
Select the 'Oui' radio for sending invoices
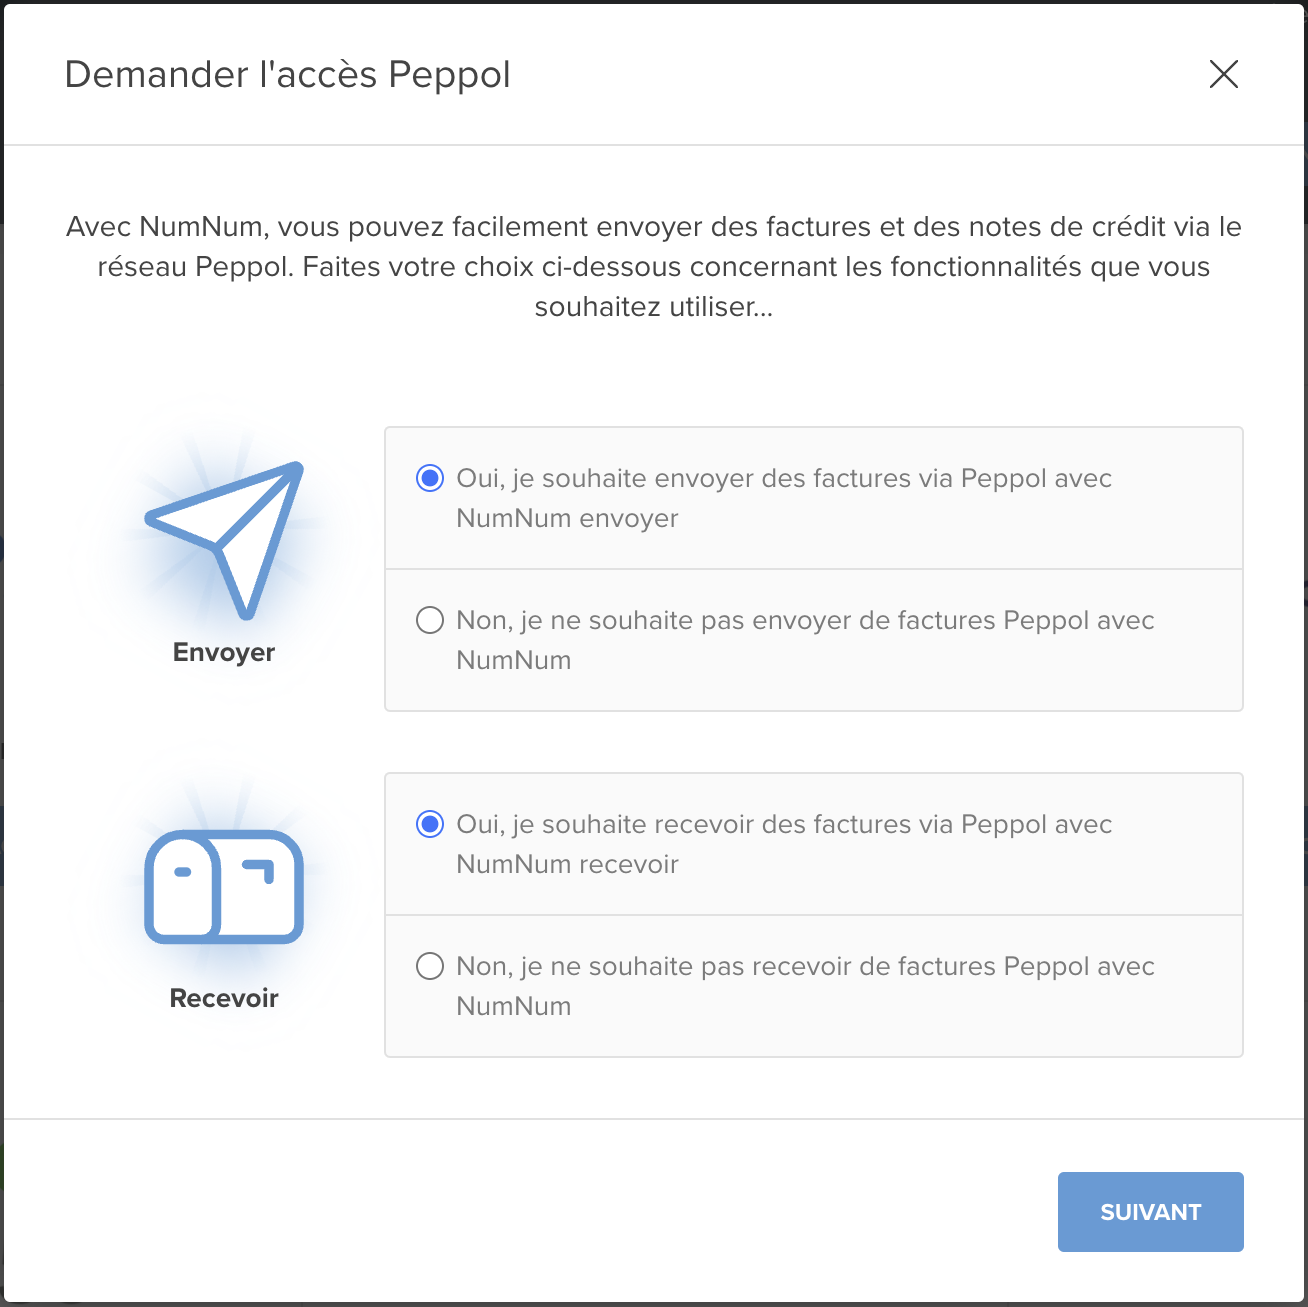[x=430, y=478]
